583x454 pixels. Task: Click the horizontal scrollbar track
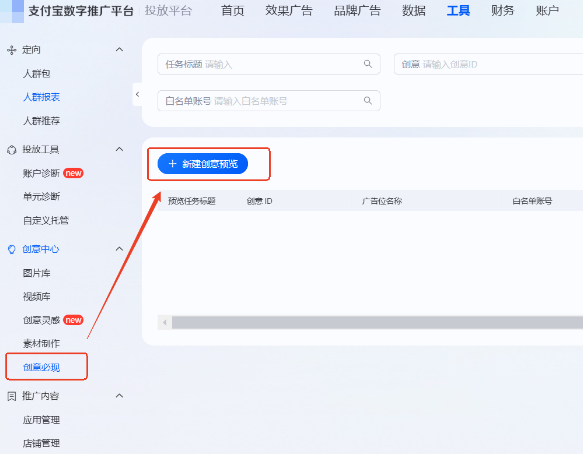tap(377, 322)
